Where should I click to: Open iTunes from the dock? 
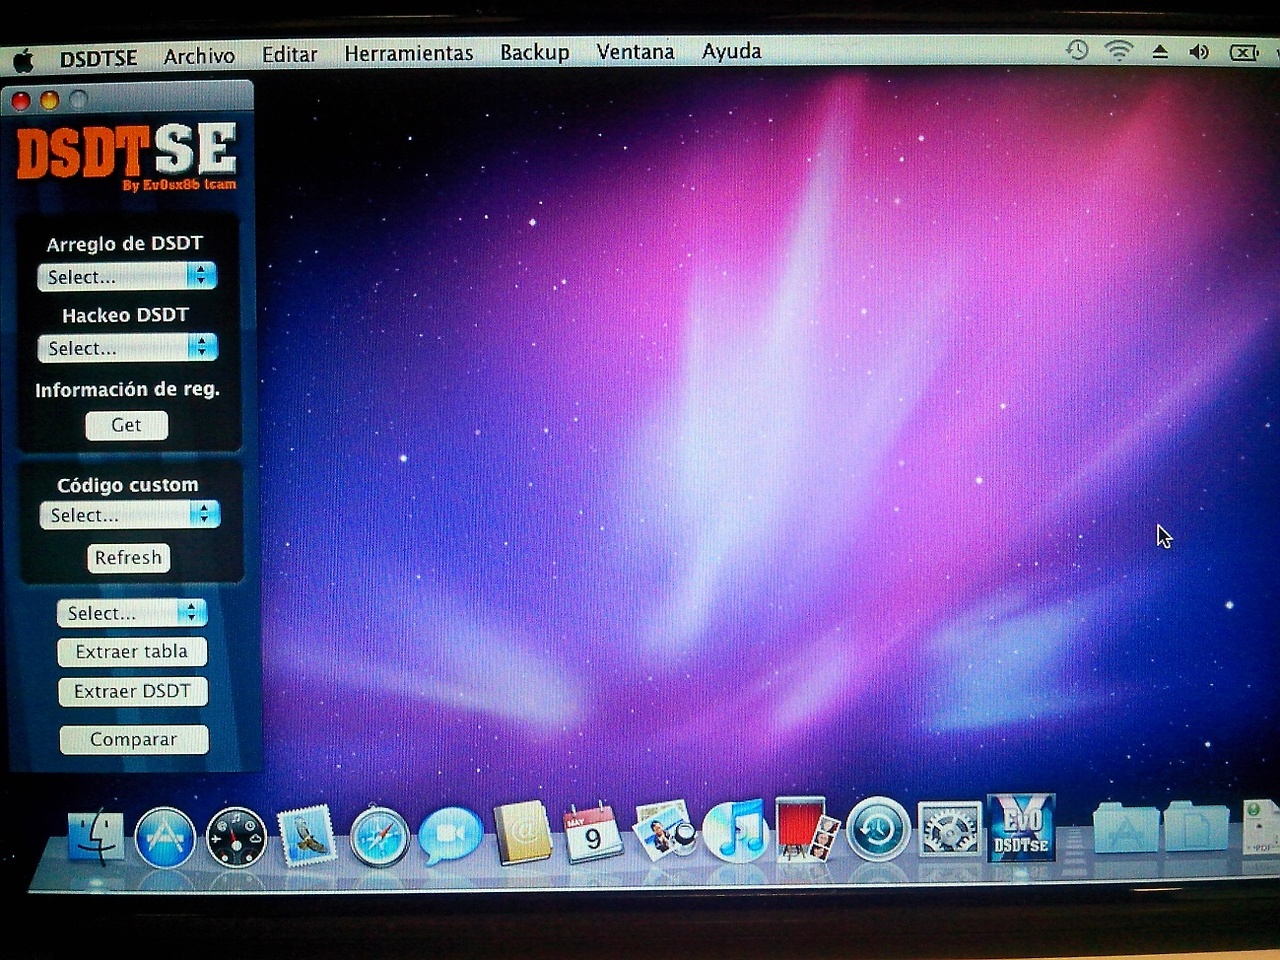pyautogui.click(x=735, y=831)
